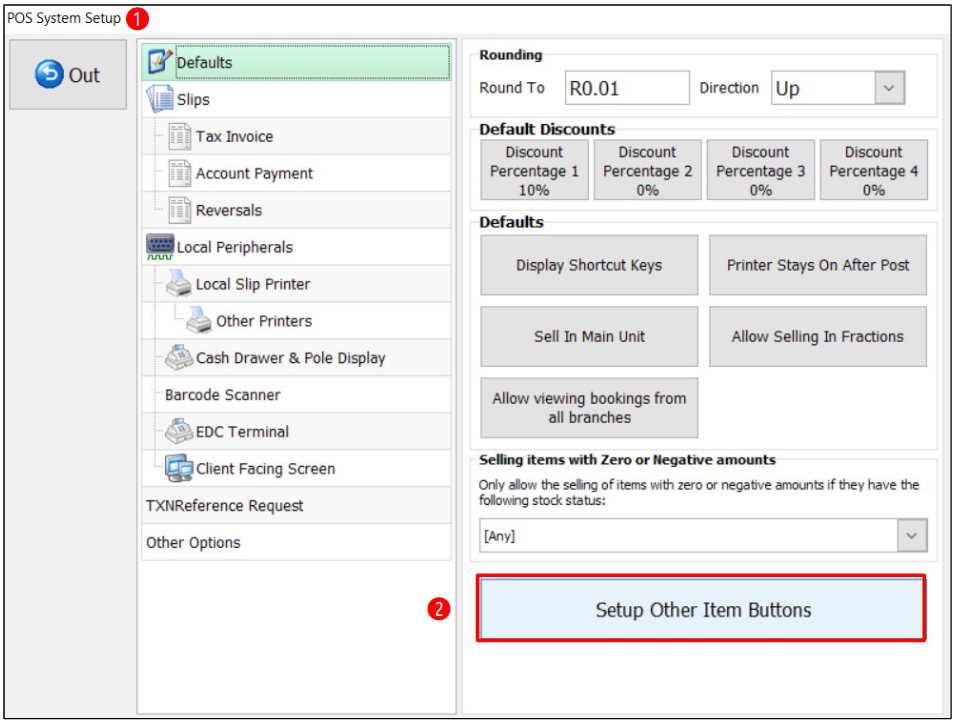Click the Slips pages icon
This screenshot has height=722, width=956.
tap(160, 99)
